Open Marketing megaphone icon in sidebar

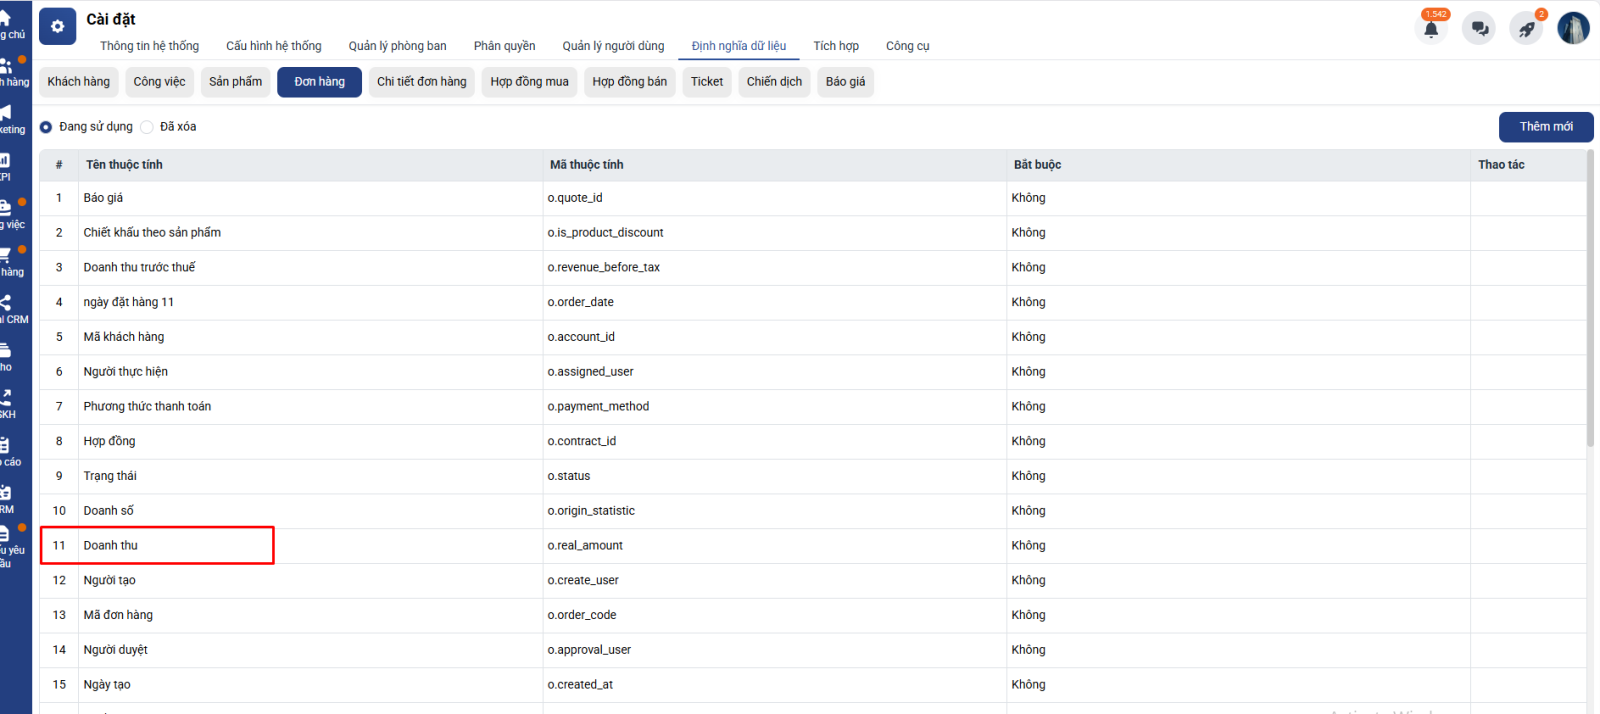6,113
